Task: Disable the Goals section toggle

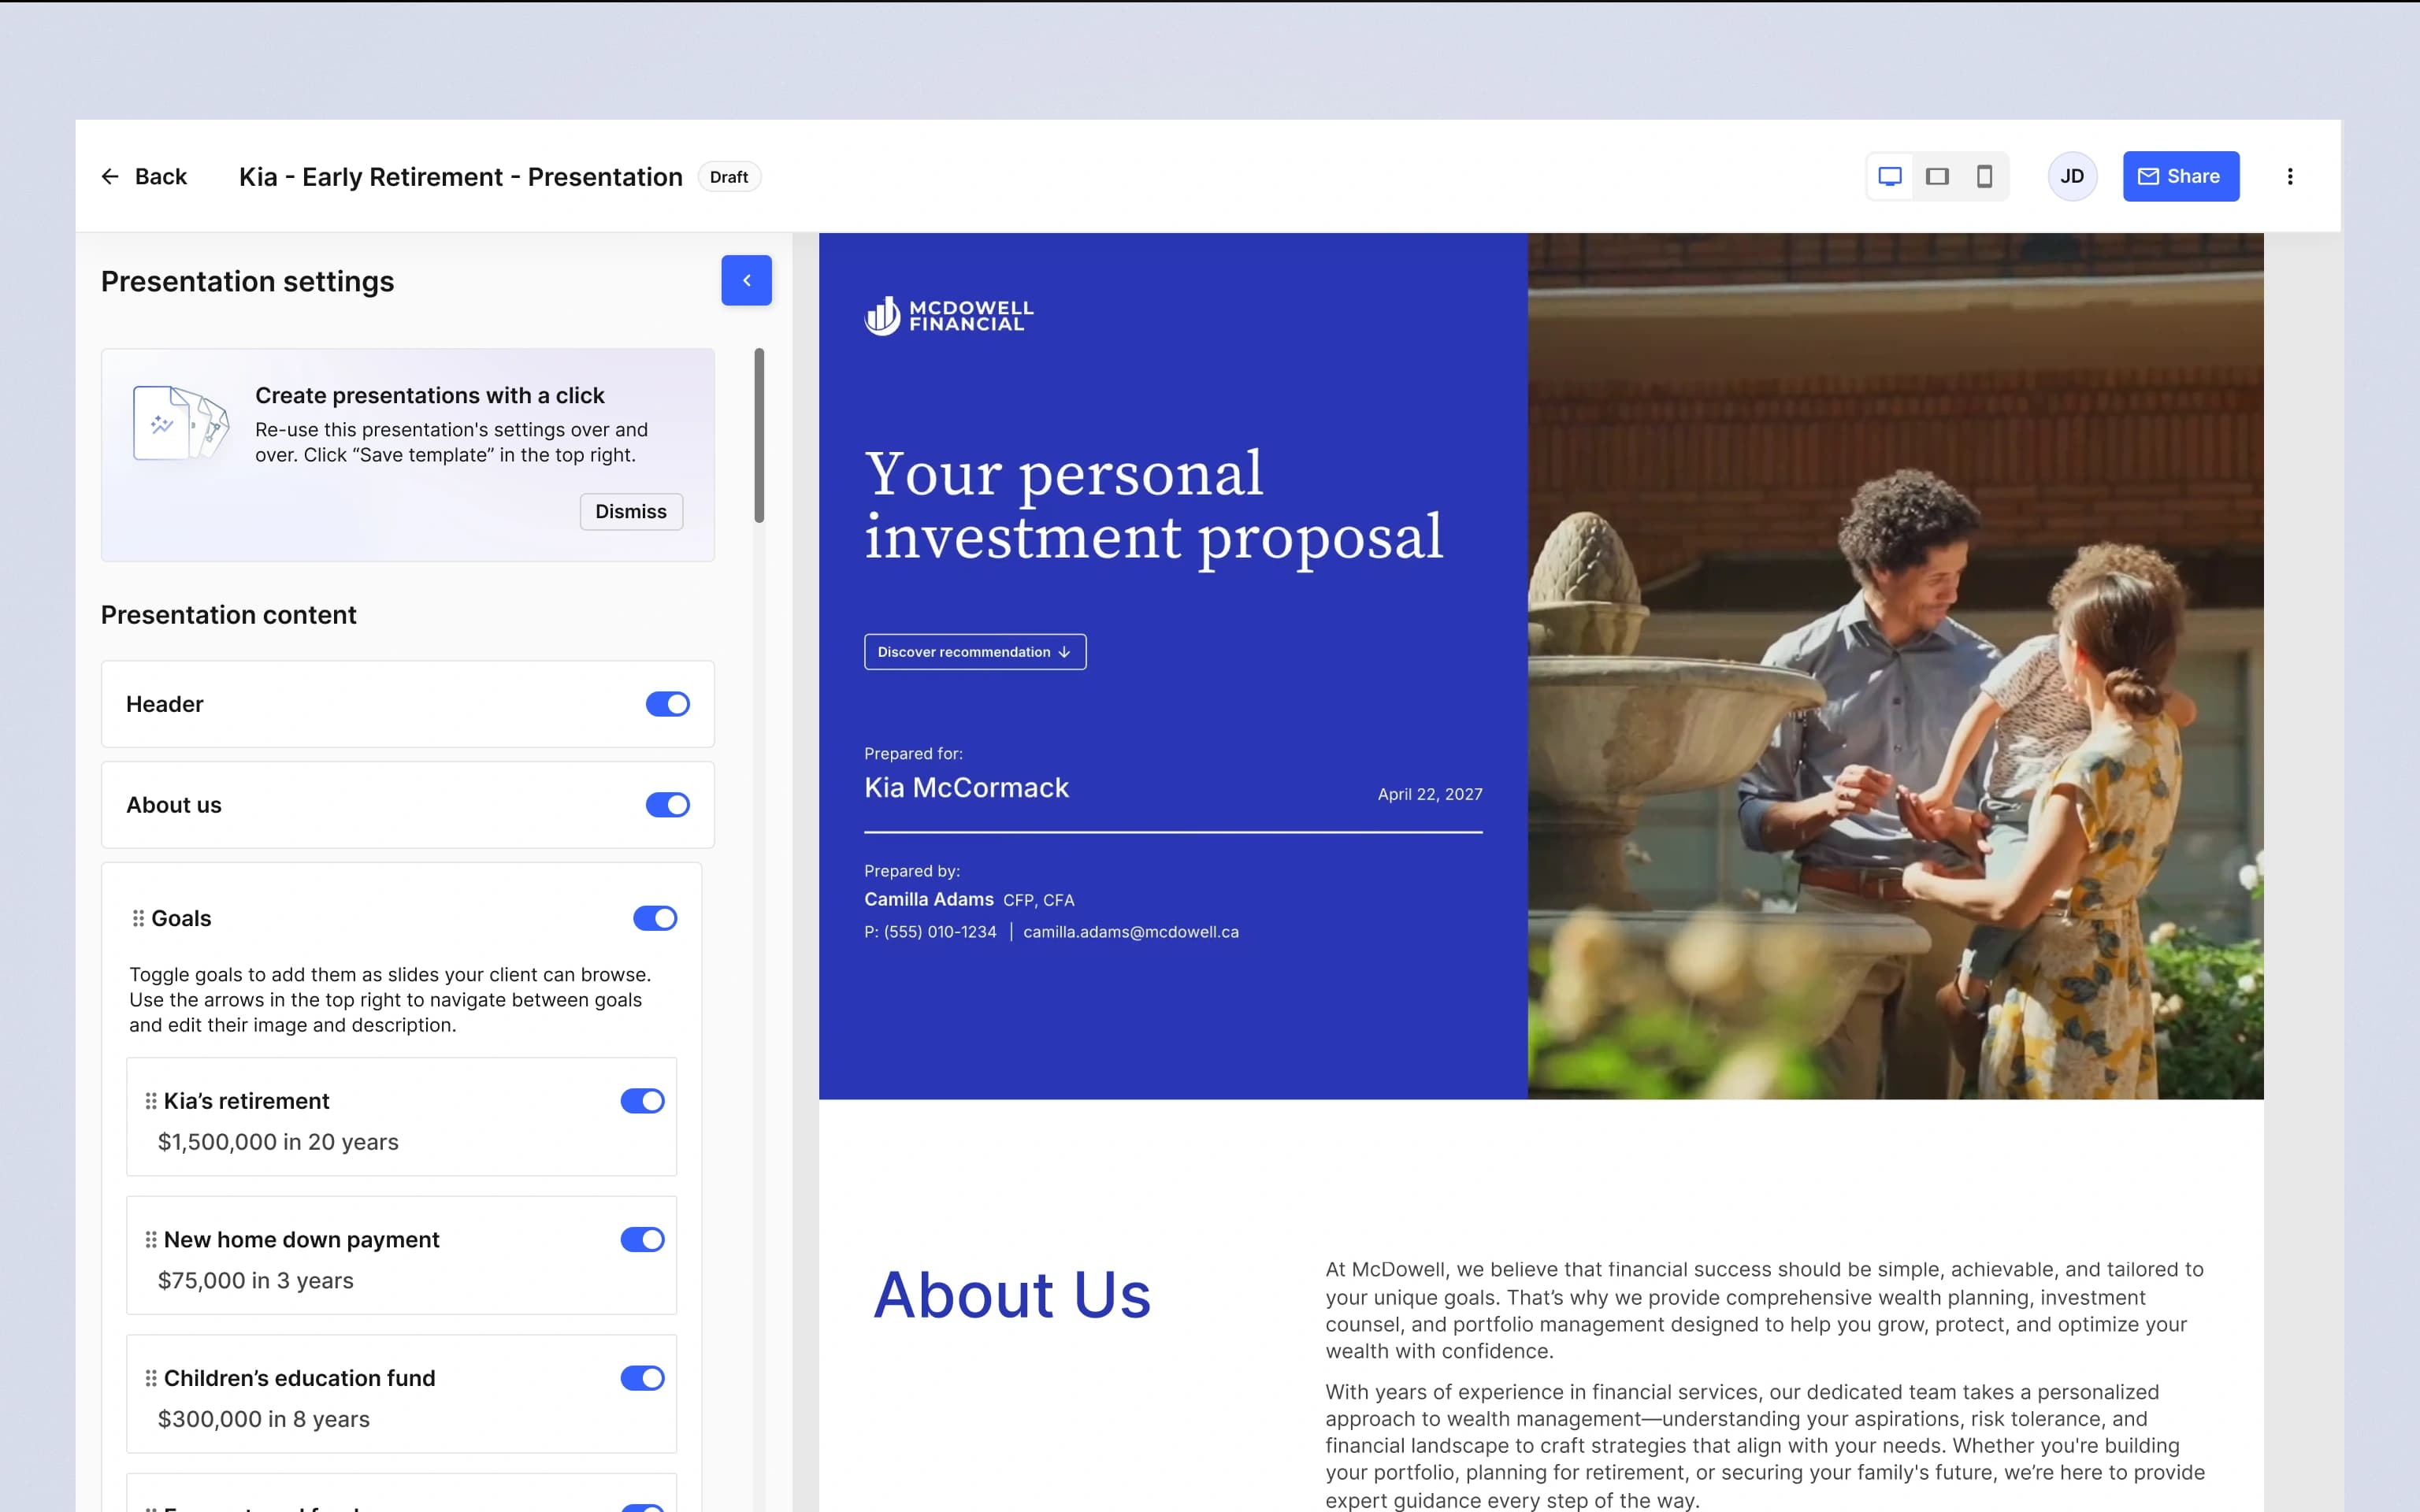Action: tap(655, 918)
